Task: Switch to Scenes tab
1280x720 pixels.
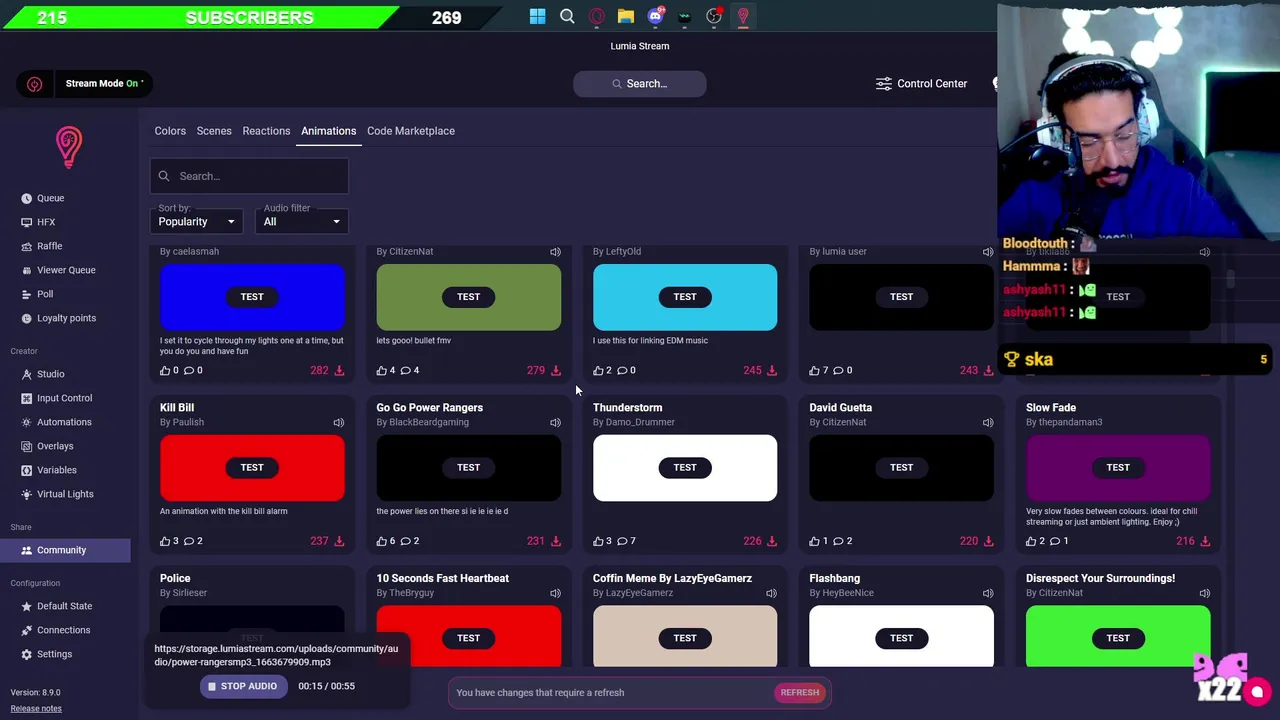Action: (214, 131)
